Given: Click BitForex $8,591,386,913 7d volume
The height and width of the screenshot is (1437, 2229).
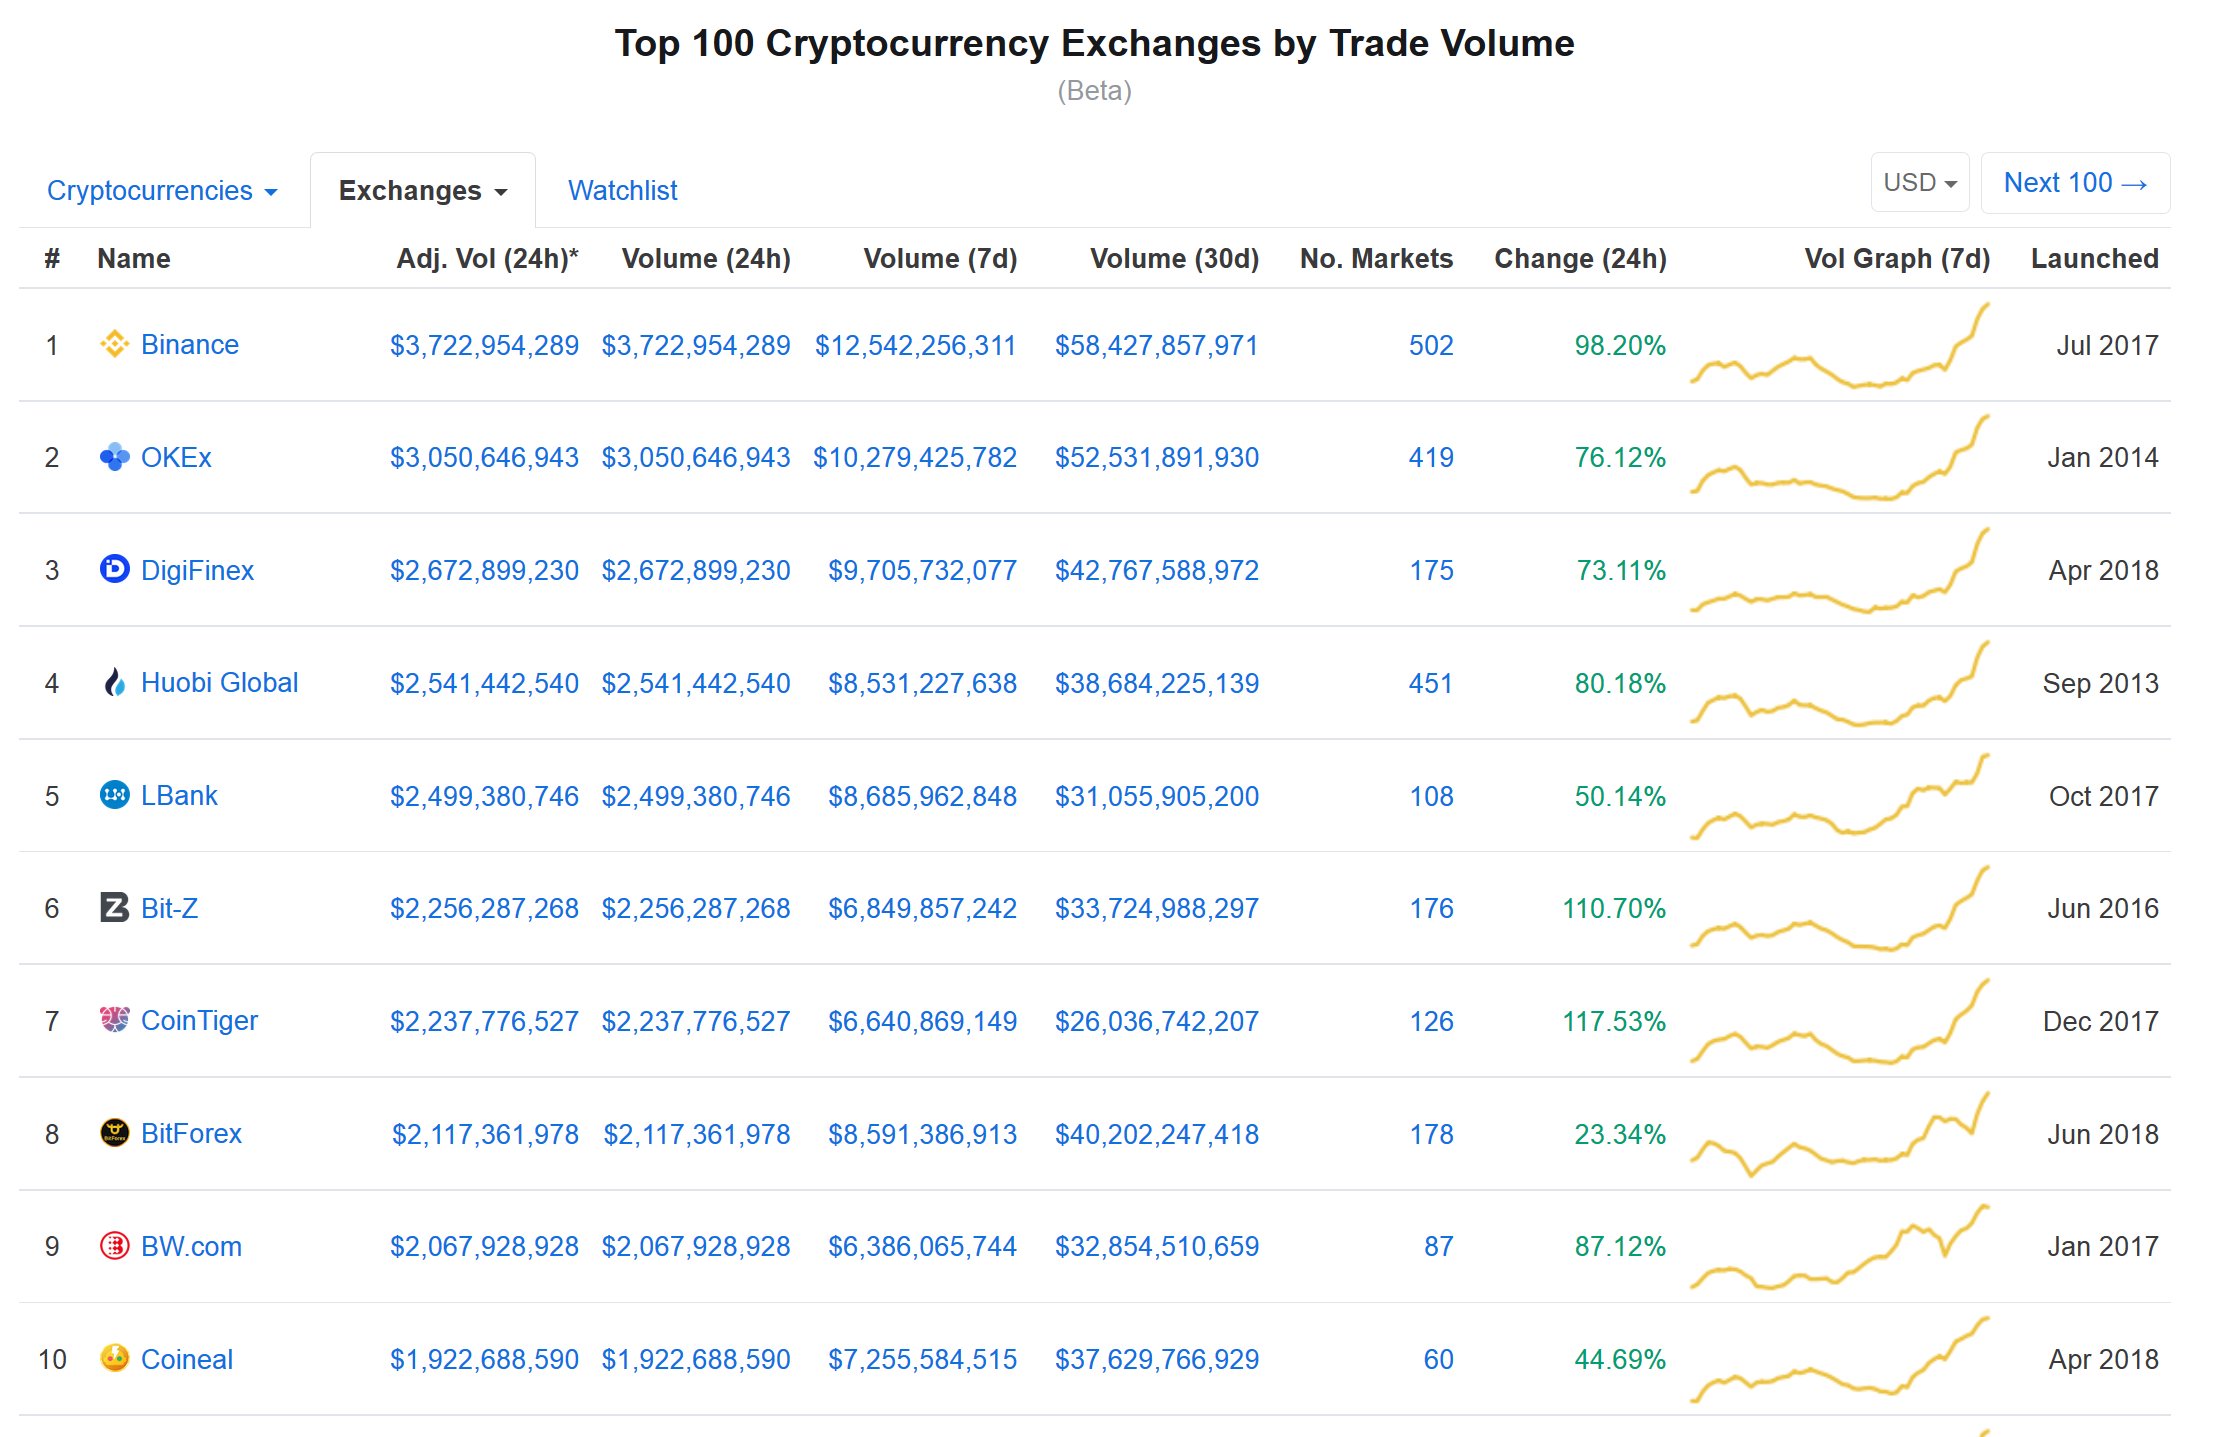Looking at the screenshot, I should click(x=922, y=1134).
